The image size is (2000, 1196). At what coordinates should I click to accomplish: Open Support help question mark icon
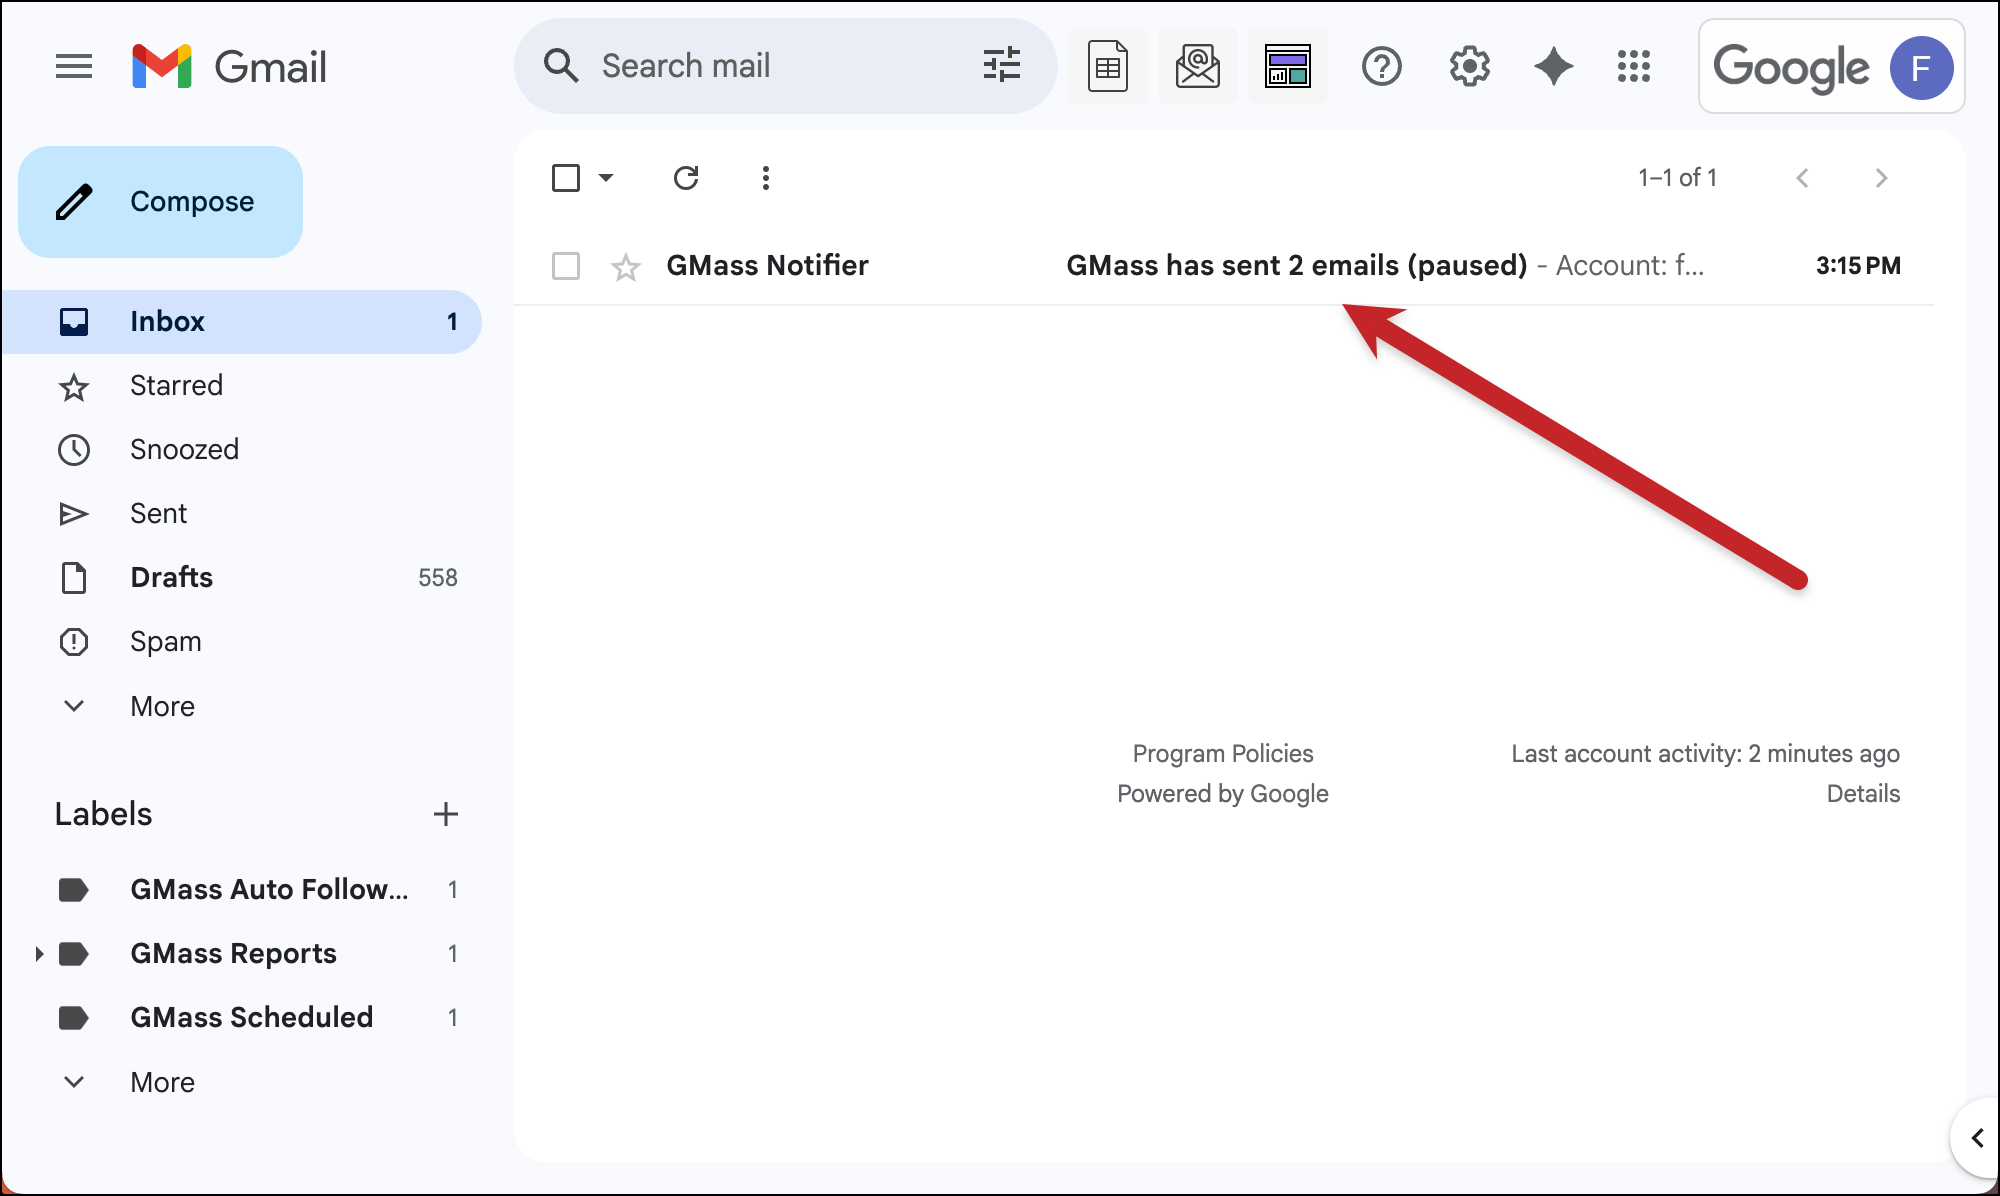click(1381, 67)
